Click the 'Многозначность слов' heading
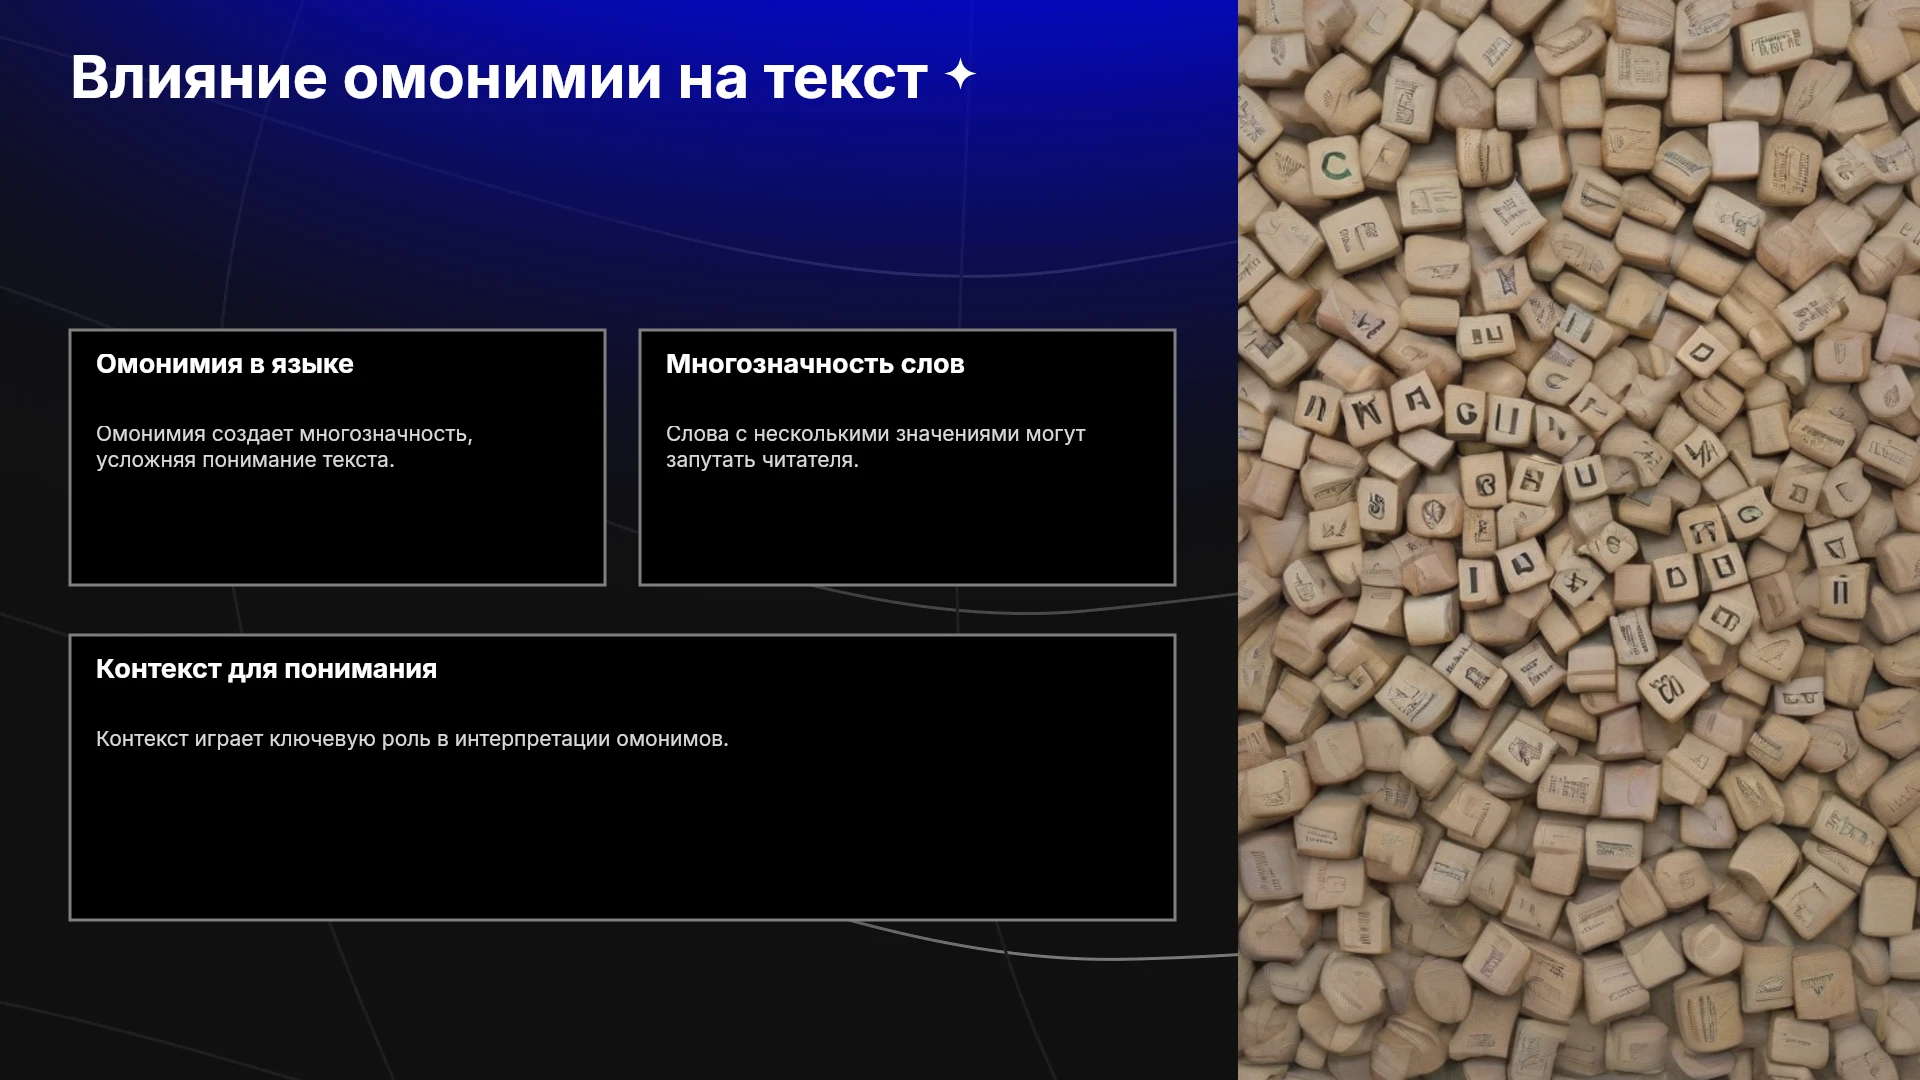This screenshot has height=1080, width=1920. pos(815,364)
